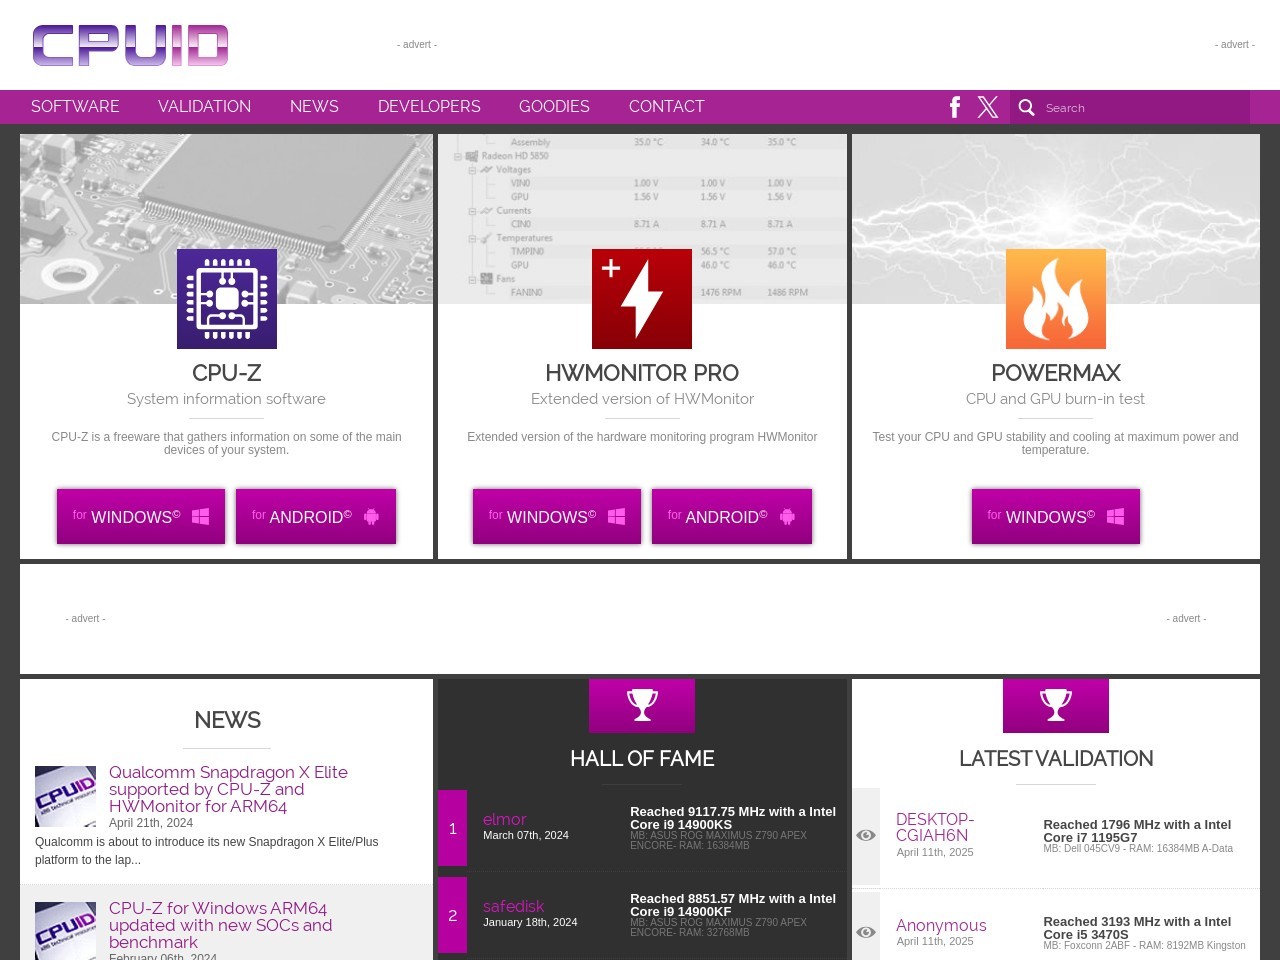Open the NEWS menu
This screenshot has width=1280, height=960.
pyautogui.click(x=314, y=107)
